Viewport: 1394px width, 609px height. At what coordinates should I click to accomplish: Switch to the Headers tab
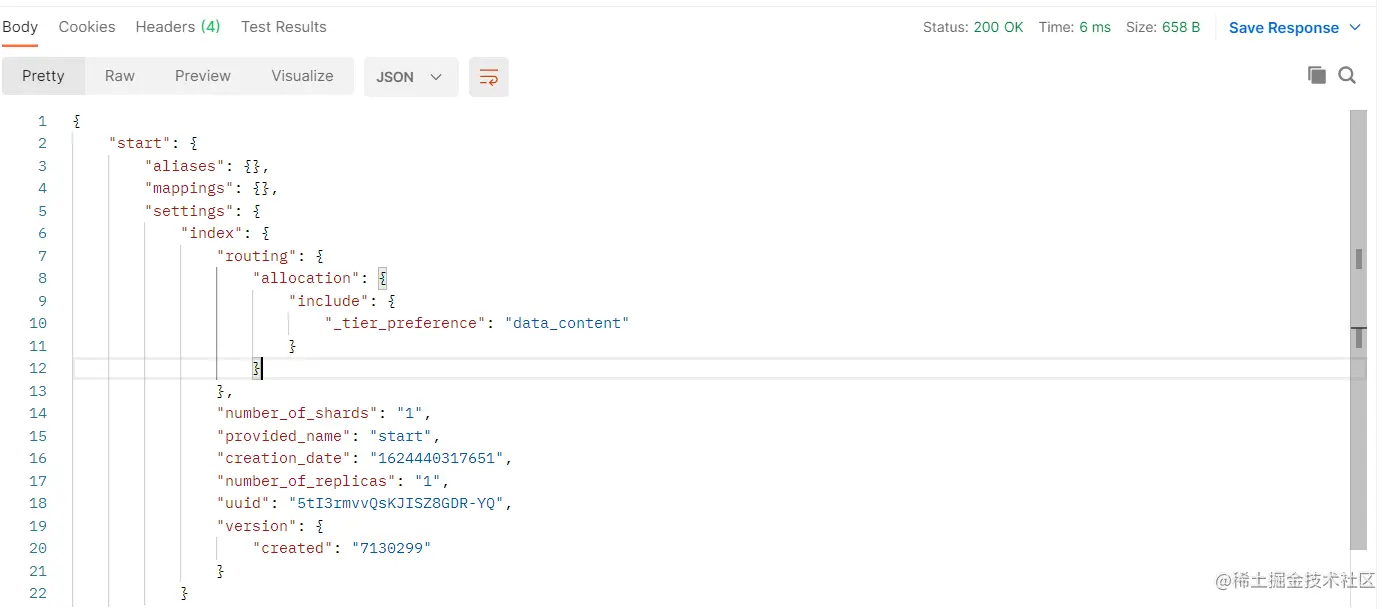[178, 27]
